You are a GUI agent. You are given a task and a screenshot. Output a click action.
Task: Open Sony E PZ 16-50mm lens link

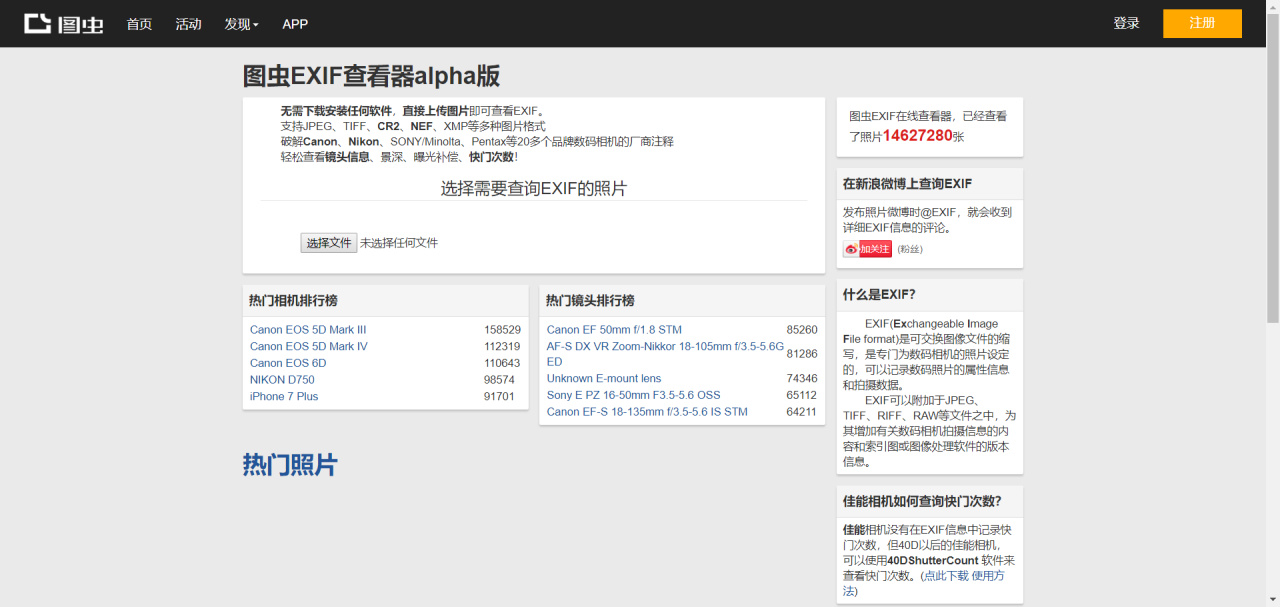pos(633,395)
